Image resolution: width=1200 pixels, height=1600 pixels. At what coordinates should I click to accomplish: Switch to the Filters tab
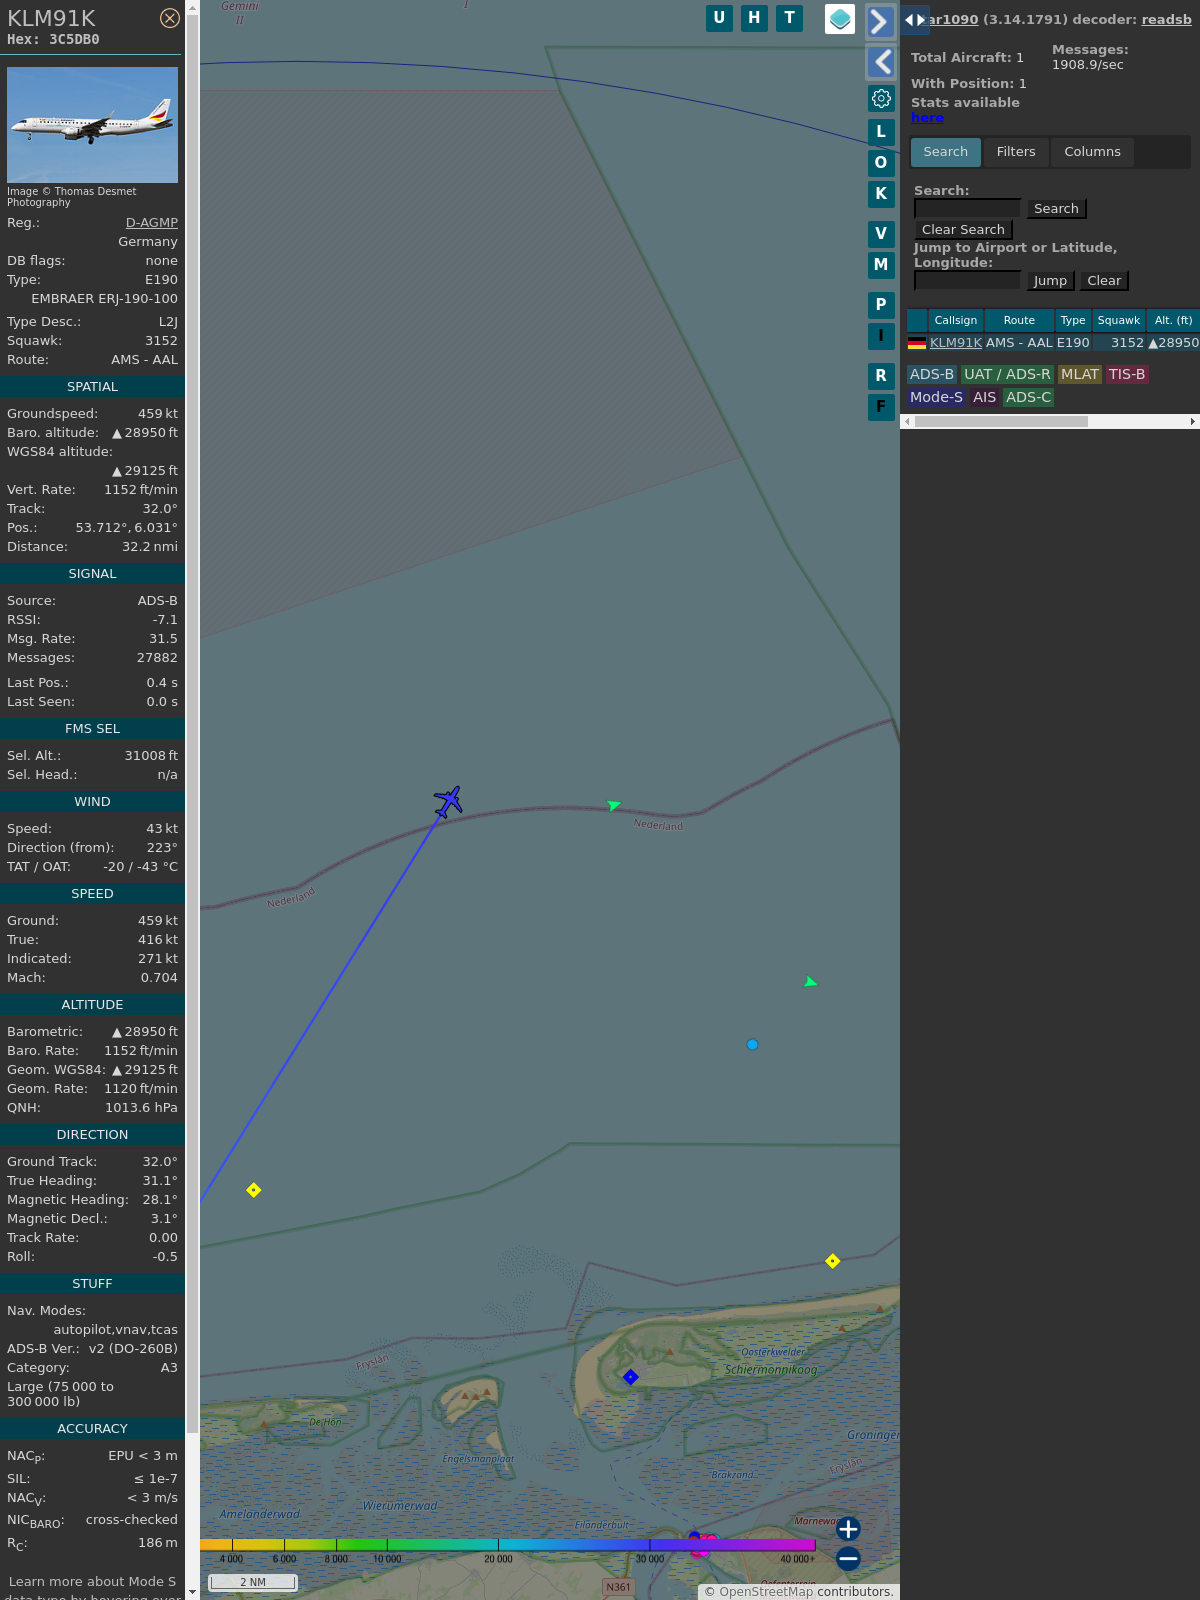pos(1016,152)
